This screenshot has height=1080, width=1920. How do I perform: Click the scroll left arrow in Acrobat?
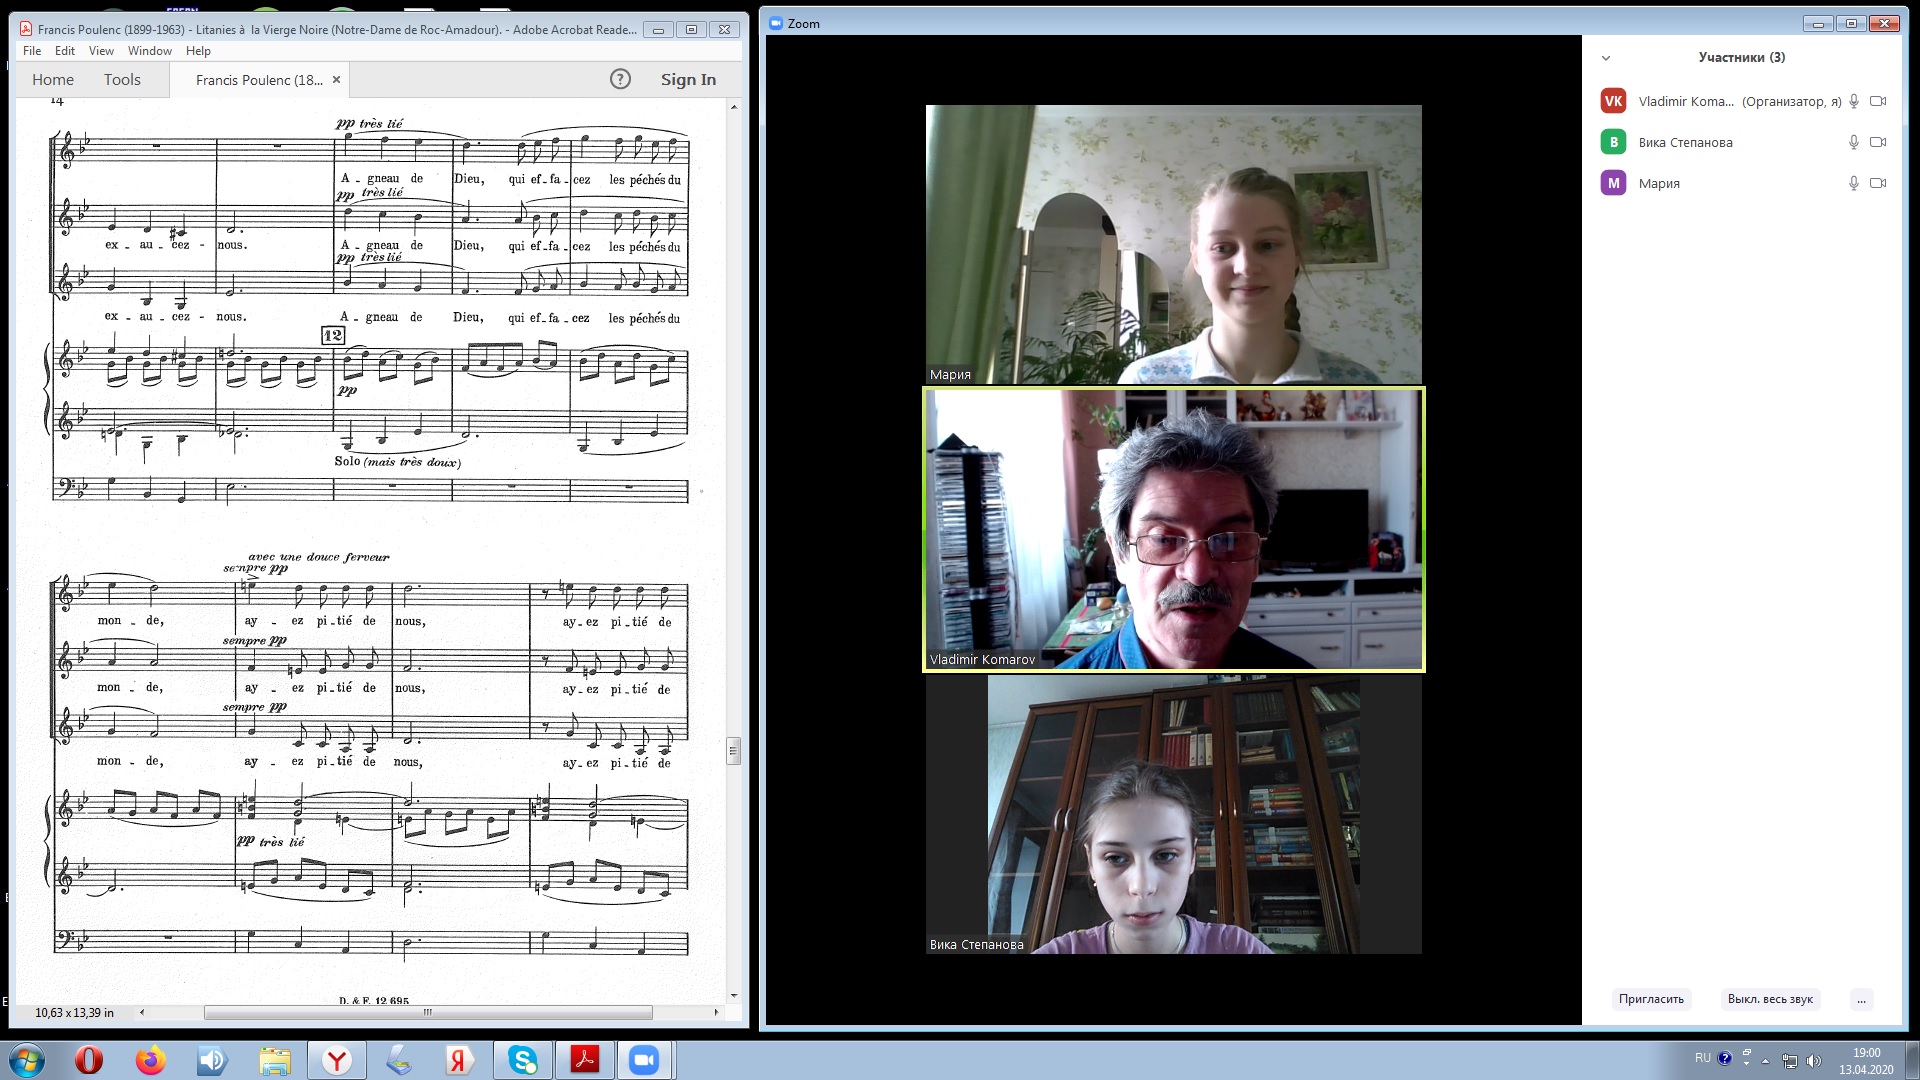[x=142, y=1012]
